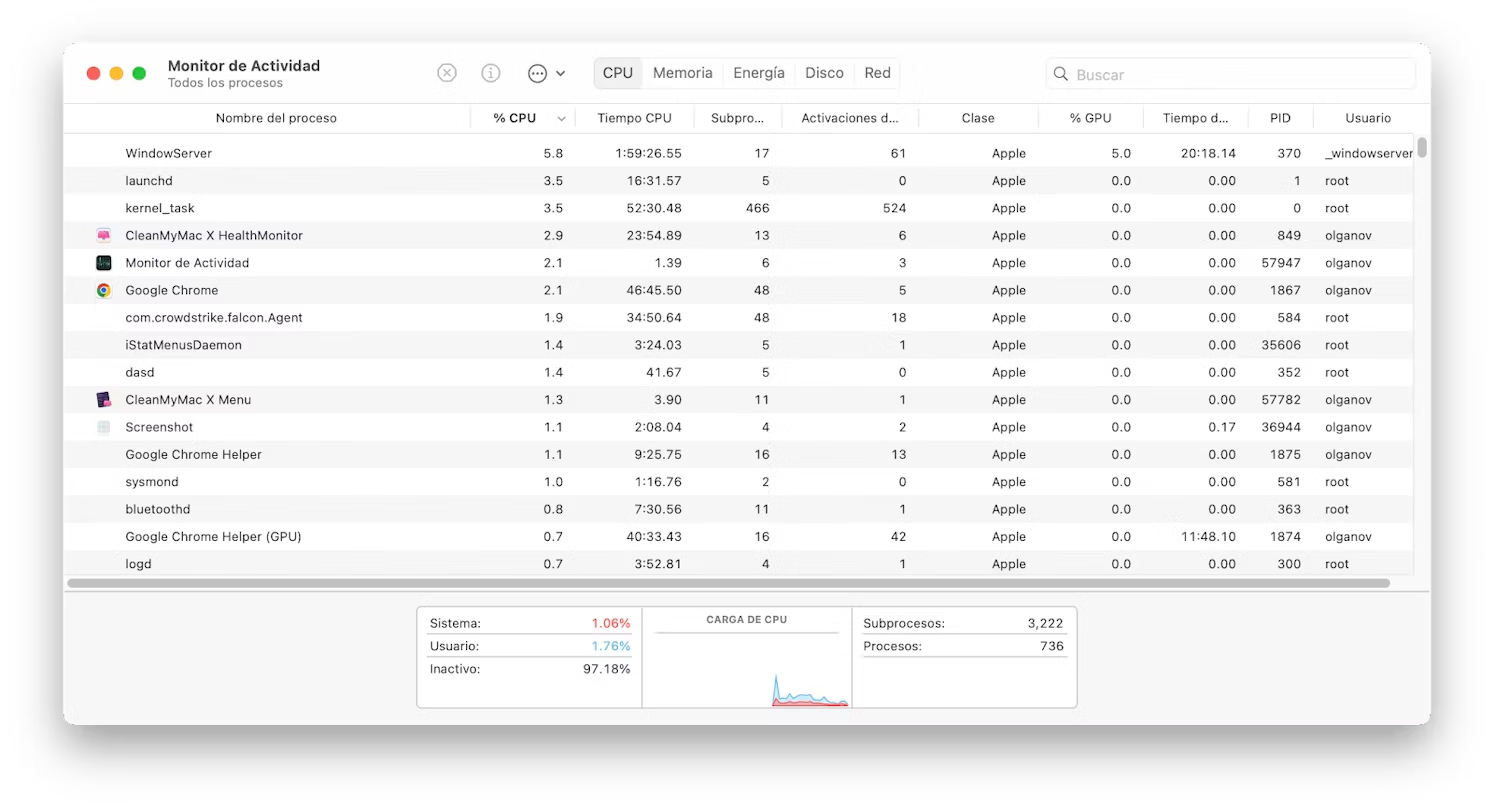Click the 466 subprocesses value for kernel_task
This screenshot has height=809, width=1494.
(x=757, y=209)
